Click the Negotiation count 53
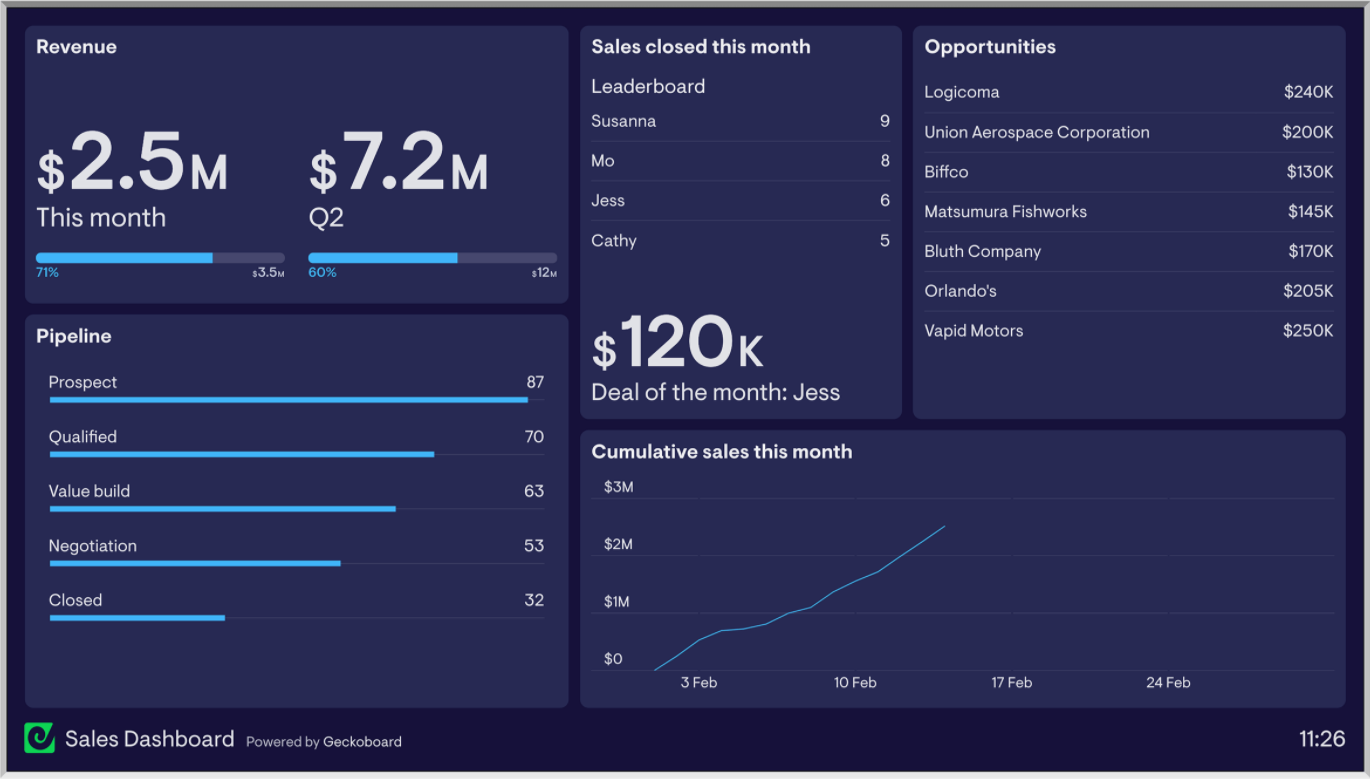Viewport: 1370px width, 779px height. coord(534,546)
